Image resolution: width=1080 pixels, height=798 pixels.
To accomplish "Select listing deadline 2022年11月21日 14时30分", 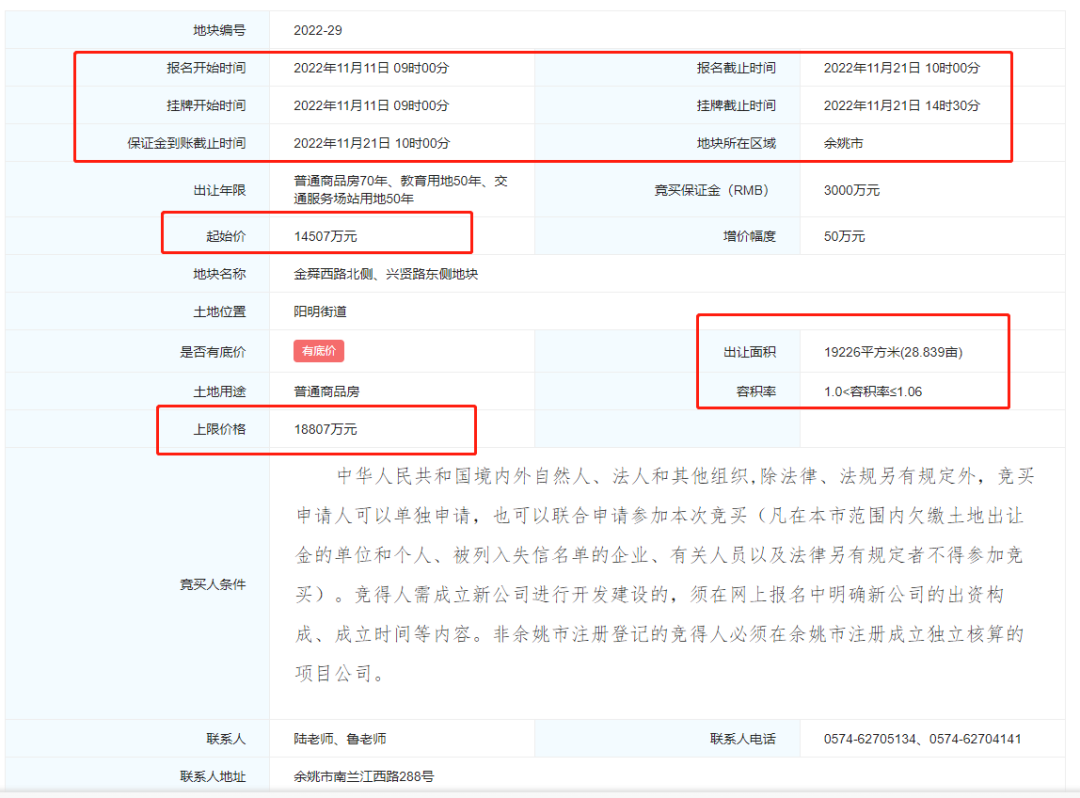I will coord(902,105).
